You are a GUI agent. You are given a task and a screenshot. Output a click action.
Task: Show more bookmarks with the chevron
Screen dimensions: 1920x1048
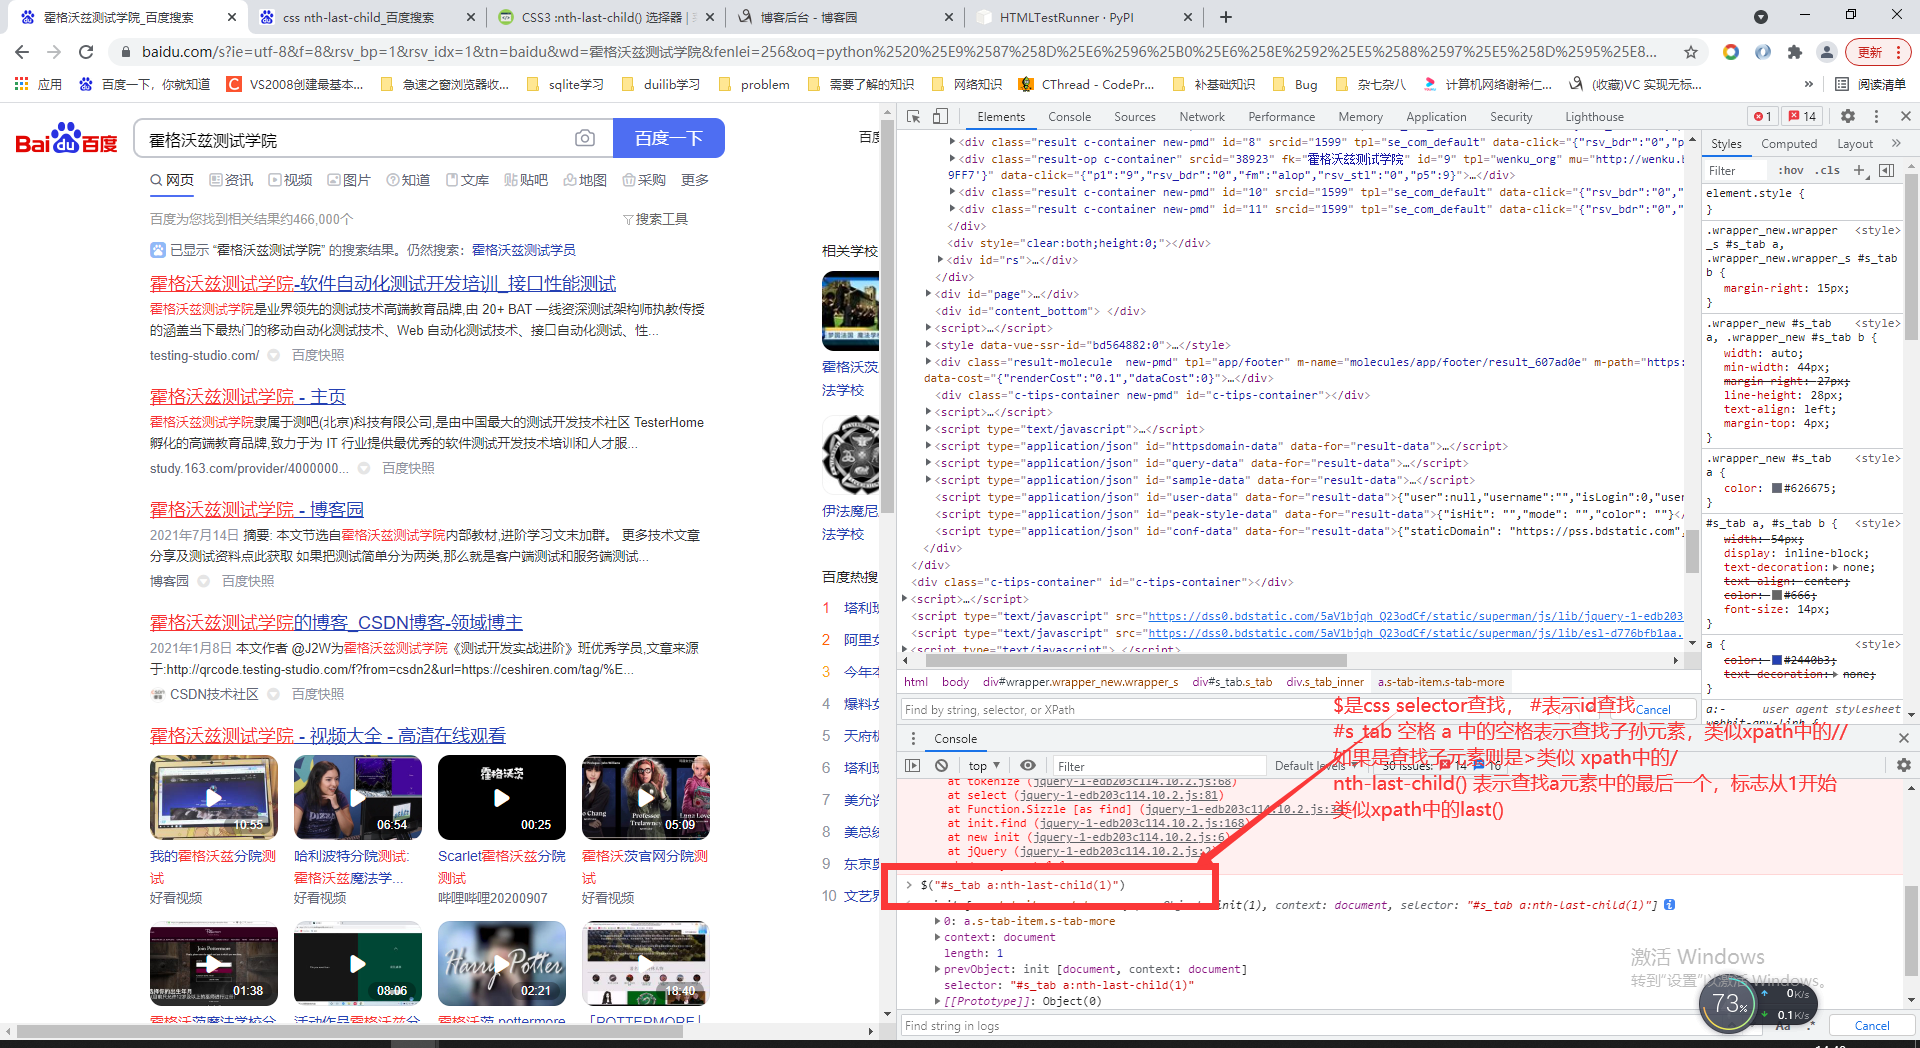(1808, 84)
